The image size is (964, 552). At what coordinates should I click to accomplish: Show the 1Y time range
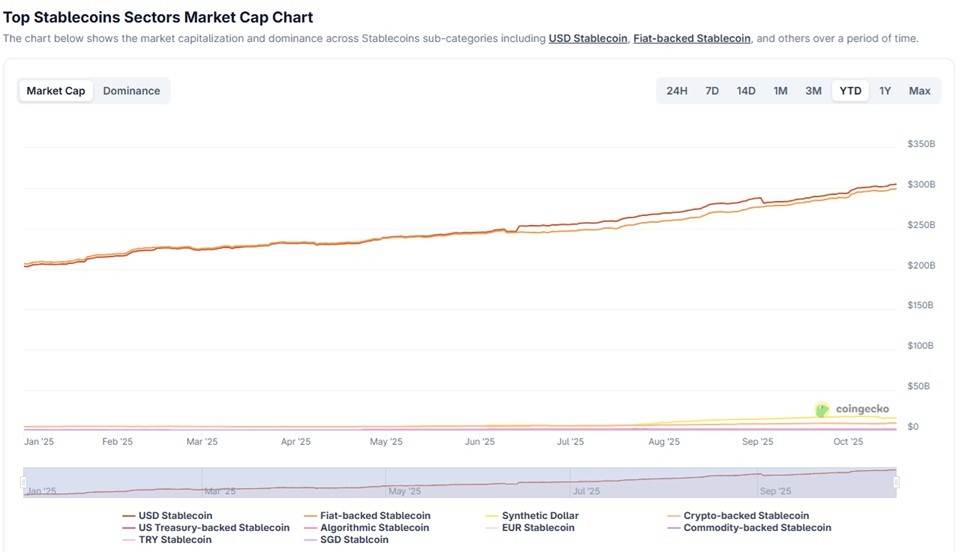click(x=885, y=91)
